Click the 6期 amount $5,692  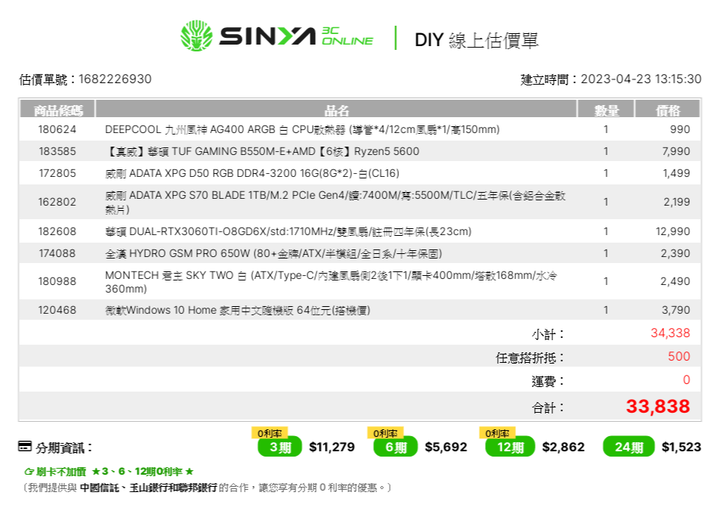click(x=446, y=447)
